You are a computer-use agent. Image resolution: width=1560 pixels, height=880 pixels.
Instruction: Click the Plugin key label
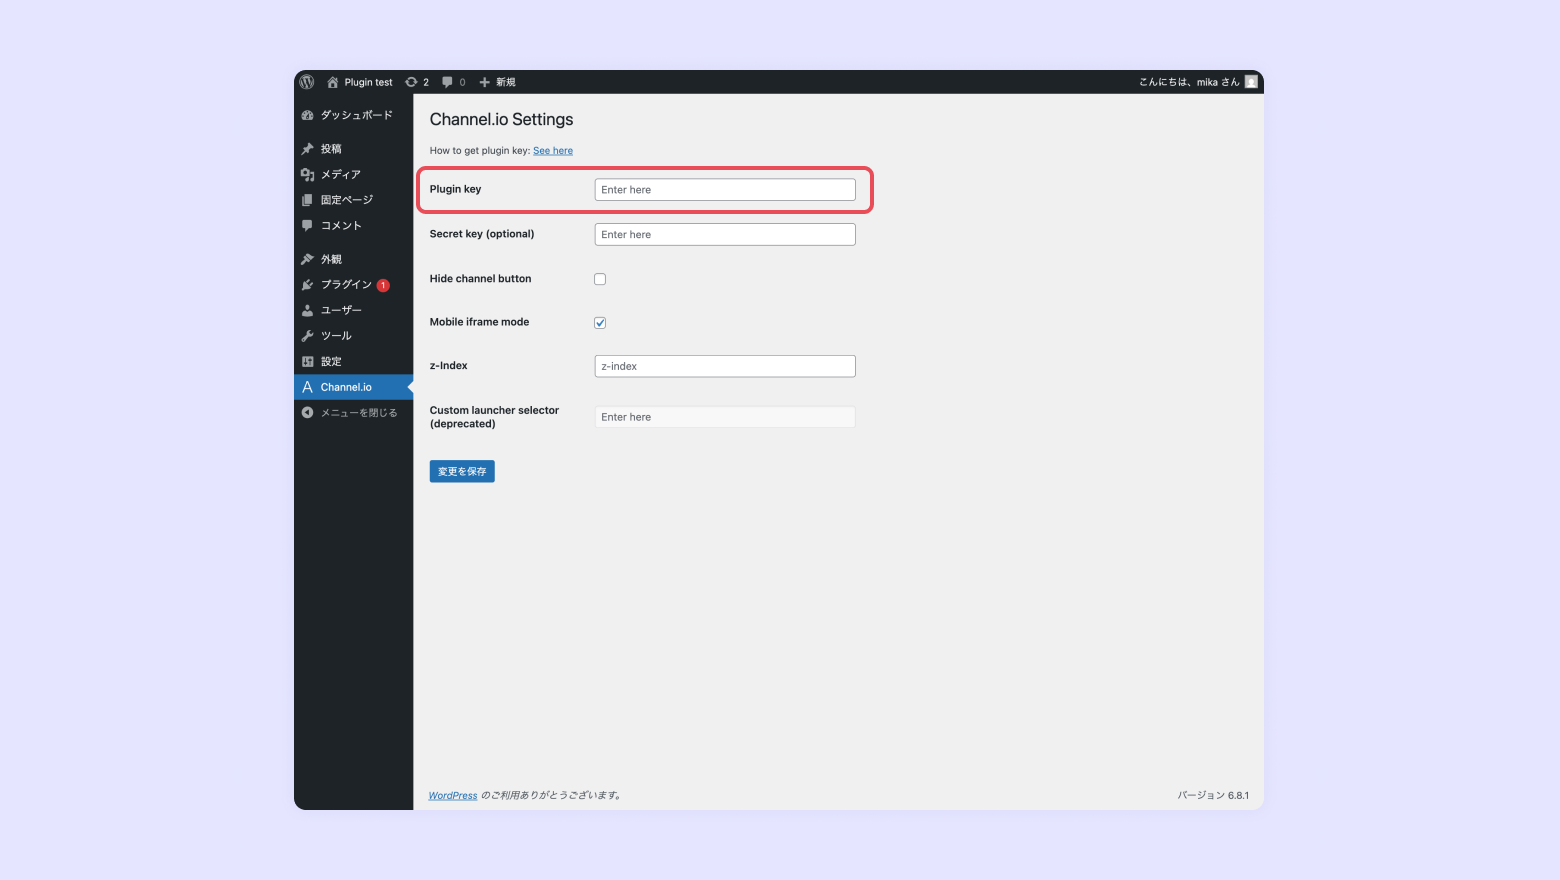(455, 189)
